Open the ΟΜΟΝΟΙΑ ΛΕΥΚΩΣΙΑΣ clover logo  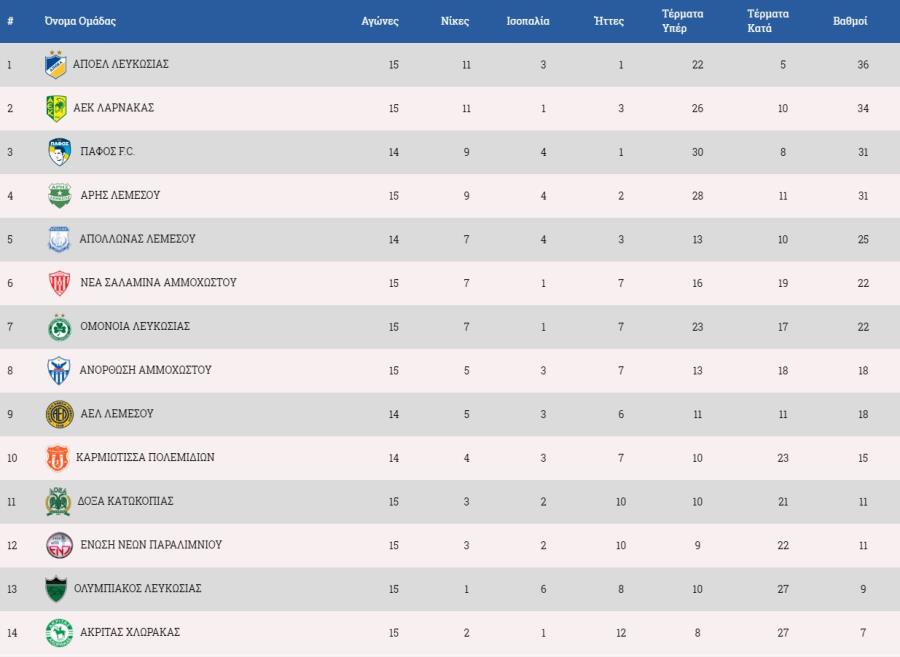(60, 327)
